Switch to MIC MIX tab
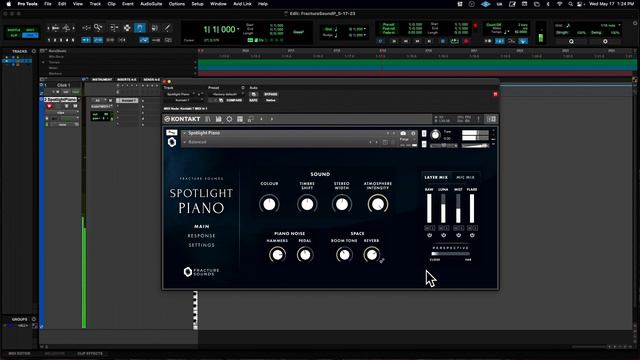The height and width of the screenshot is (360, 640). tap(465, 178)
